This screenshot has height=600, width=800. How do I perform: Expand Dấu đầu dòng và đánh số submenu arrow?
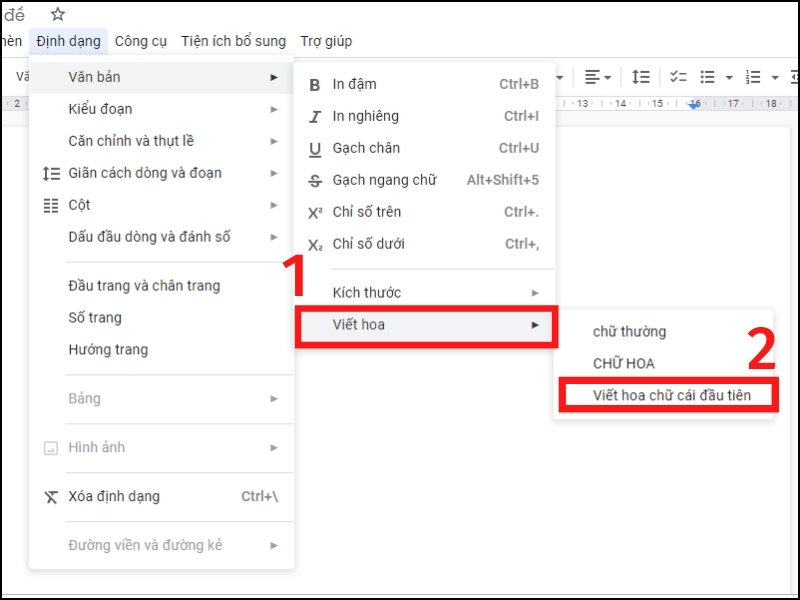point(274,237)
